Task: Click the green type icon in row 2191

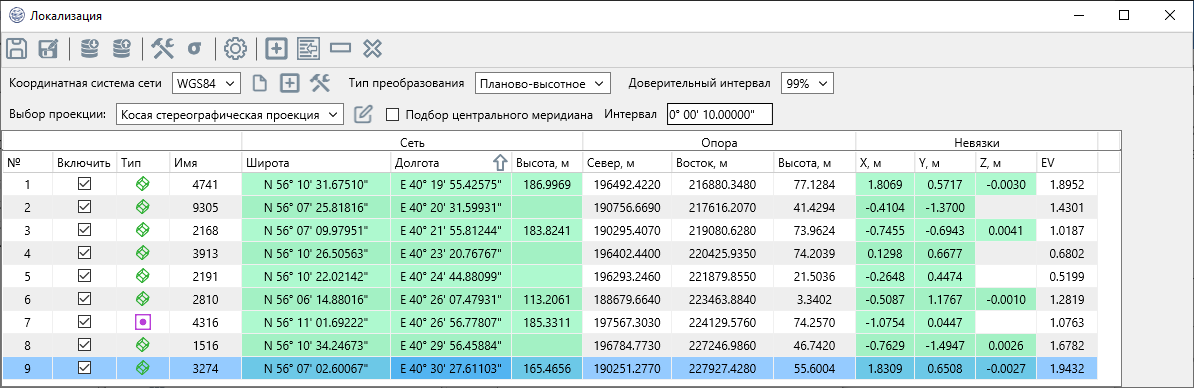Action: [142, 275]
